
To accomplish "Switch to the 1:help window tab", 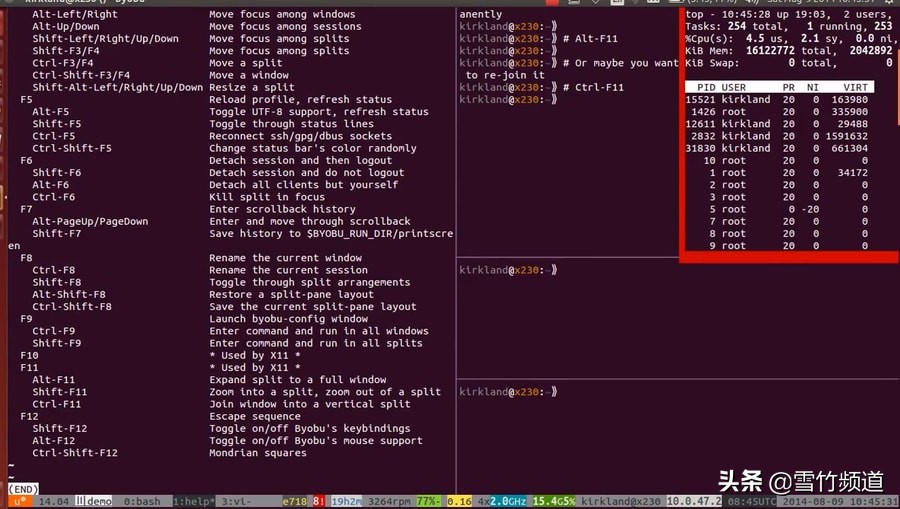I will point(192,502).
